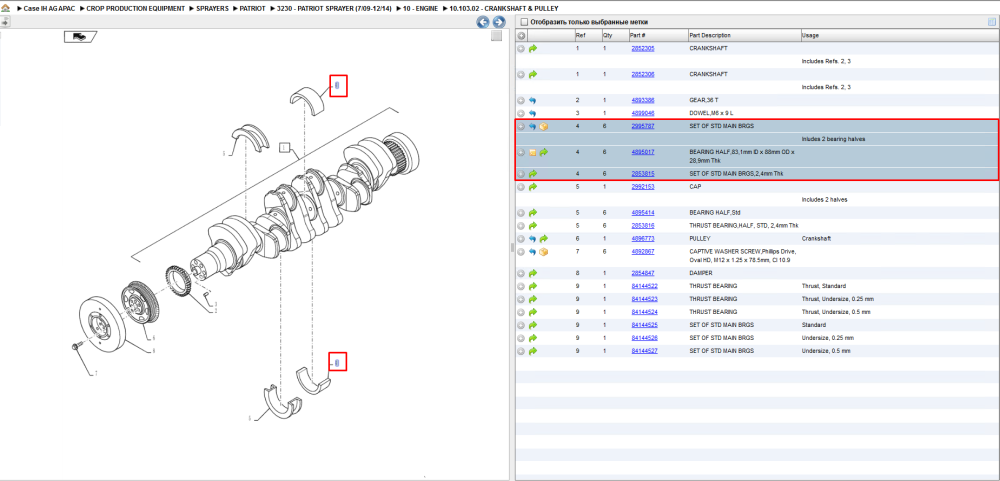Enable 'Отобразить только выбранные метки' checkbox
This screenshot has width=1000, height=481.
523,22
